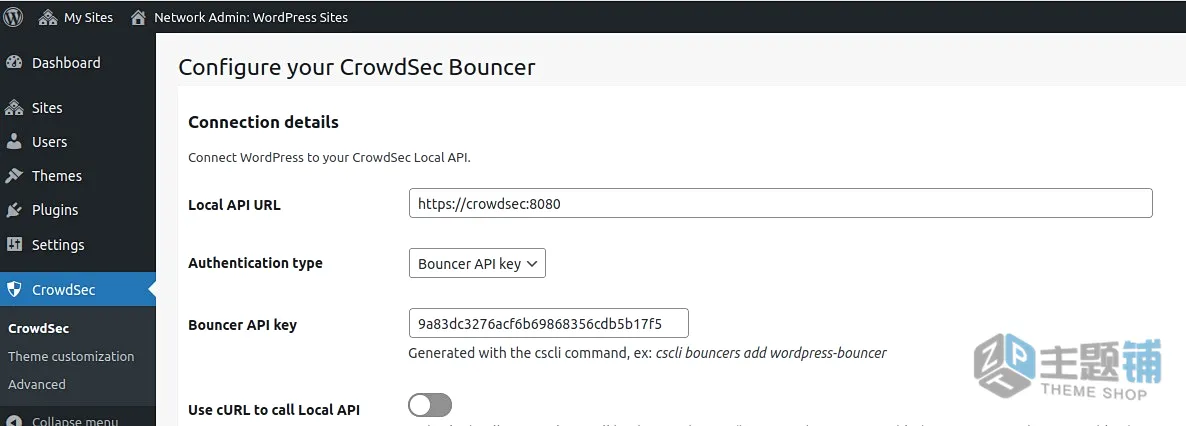This screenshot has width=1186, height=426.
Task: Open Sites menu item
Action: (x=78, y=108)
